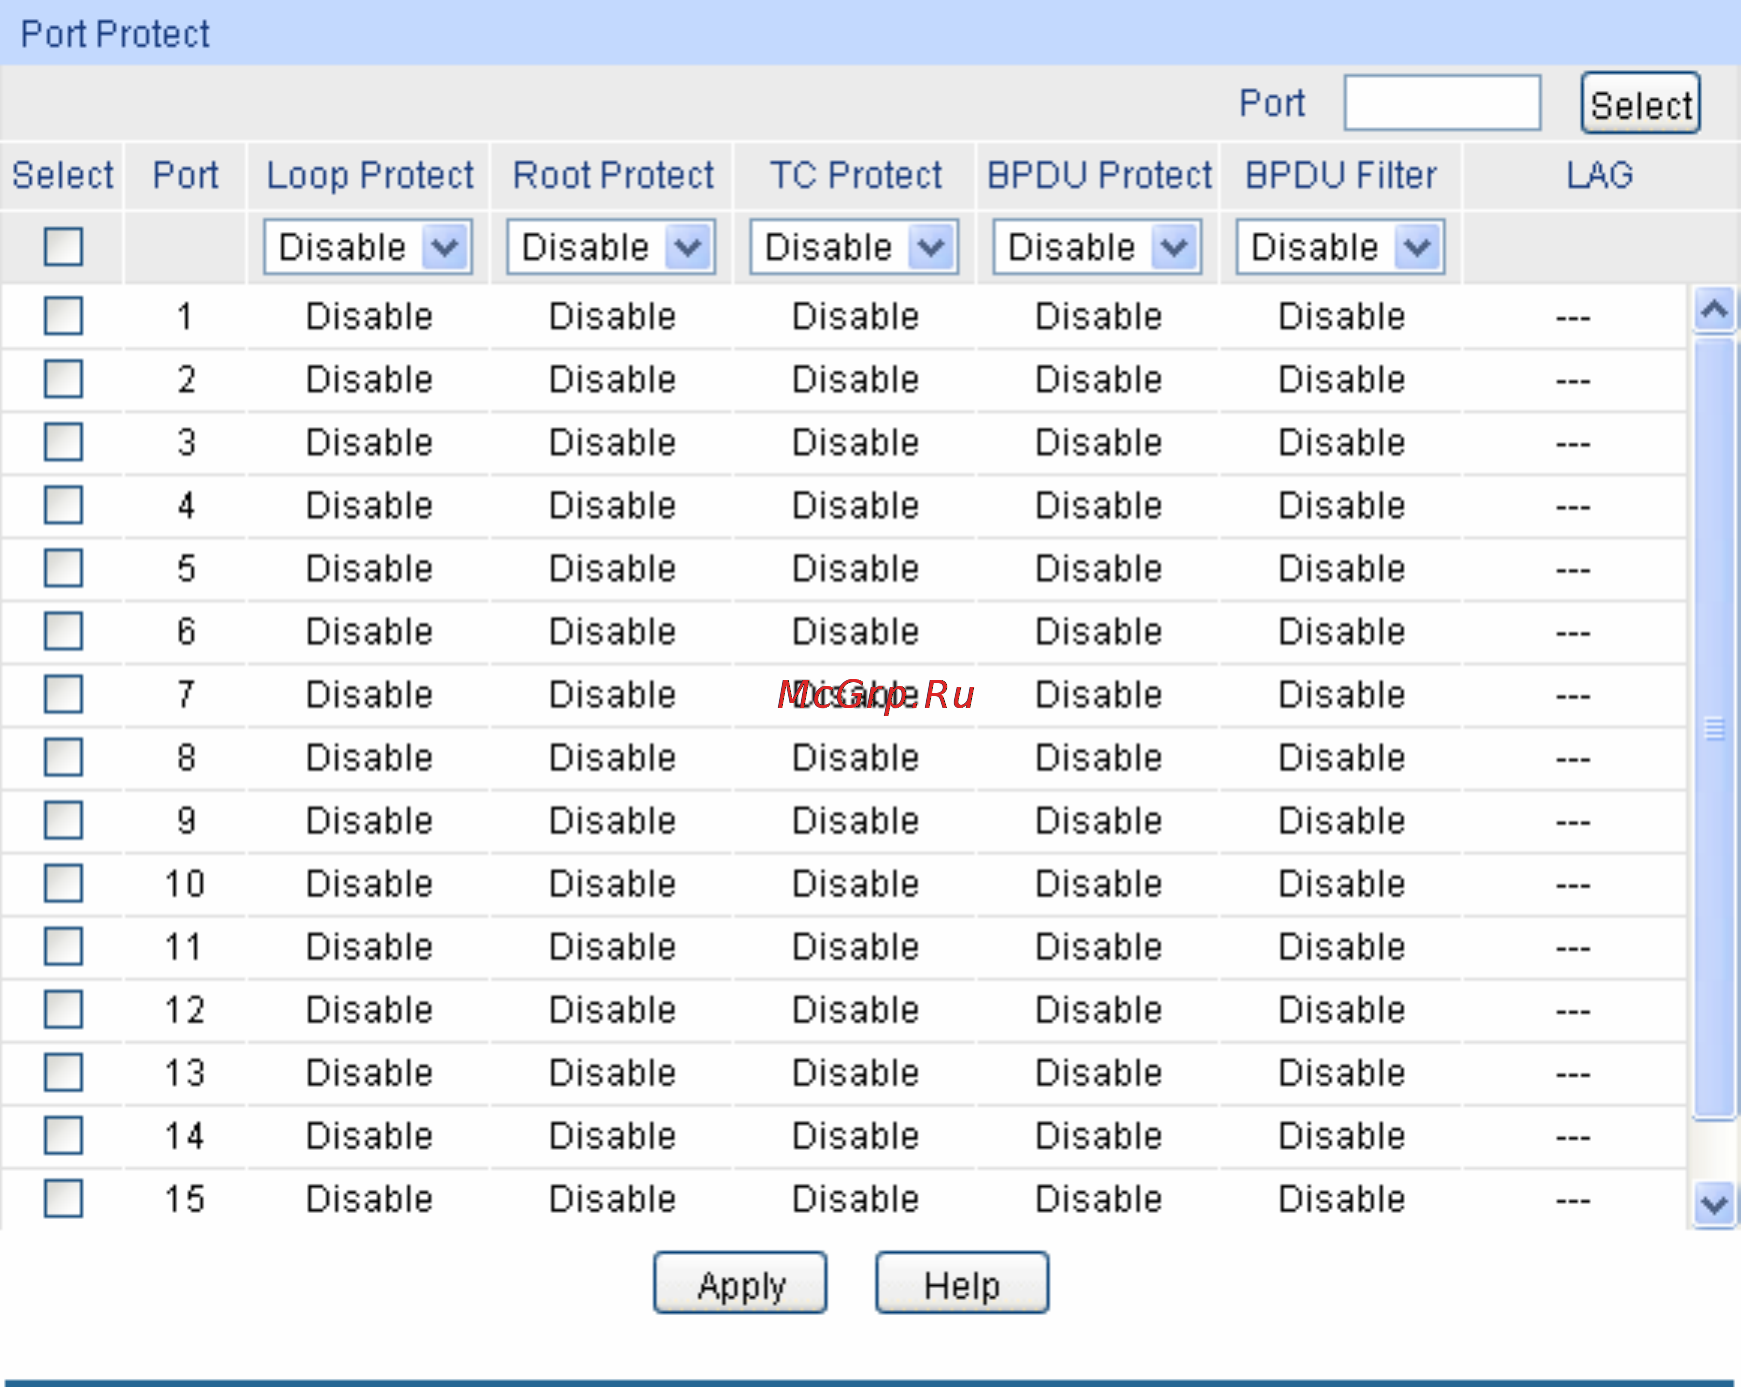Check the box for port 11
This screenshot has width=1741, height=1387.
(63, 946)
